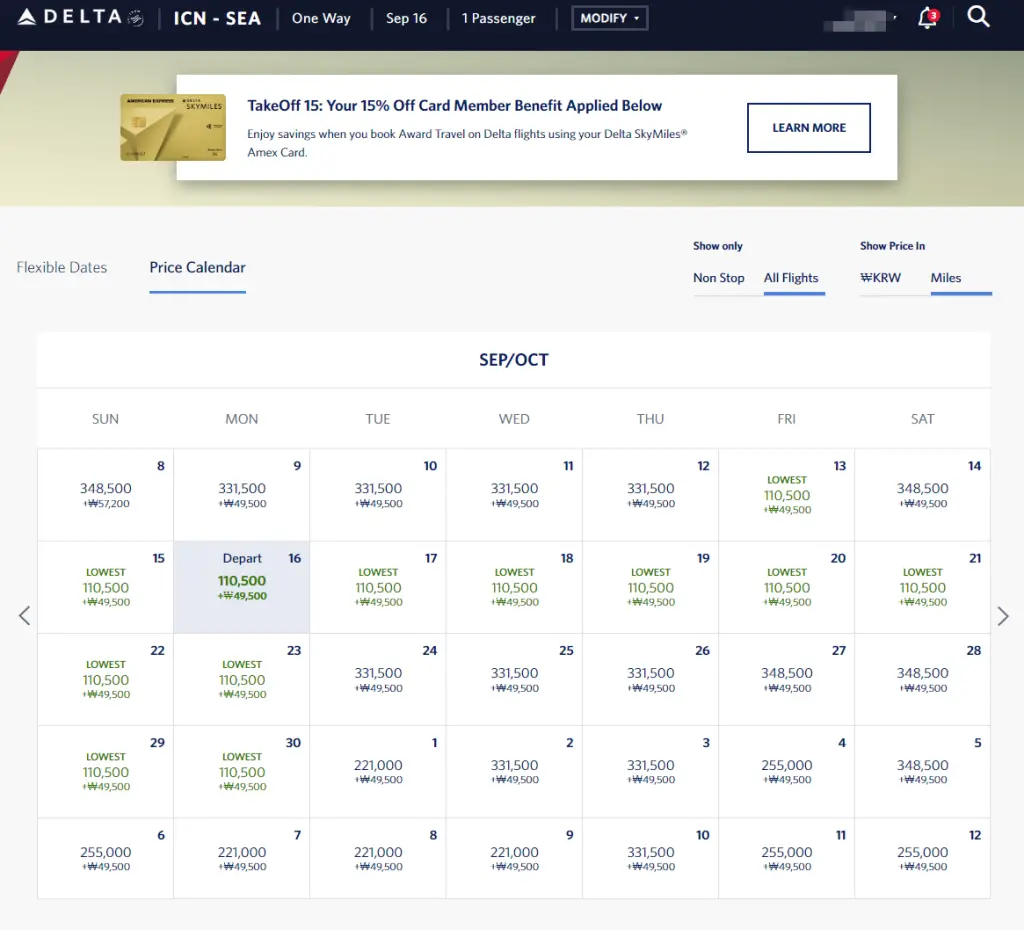This screenshot has width=1024, height=930.
Task: Click the LEARN MORE button
Action: click(x=808, y=128)
